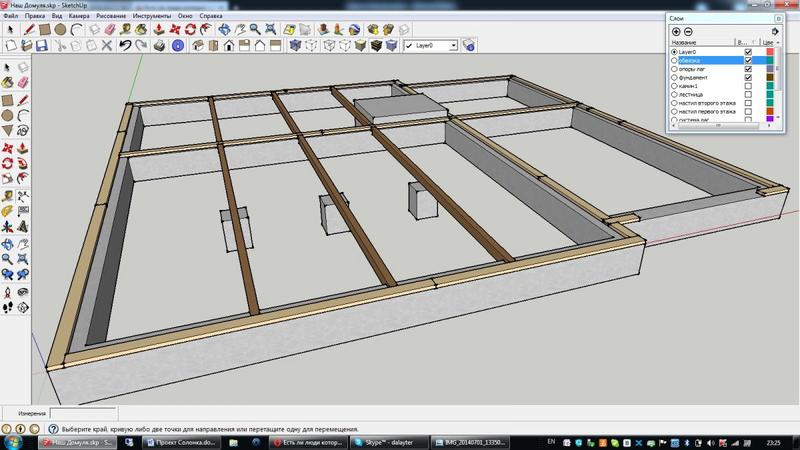Open the Layer0 dropdown in toolbar
The height and width of the screenshot is (450, 800).
pos(452,45)
